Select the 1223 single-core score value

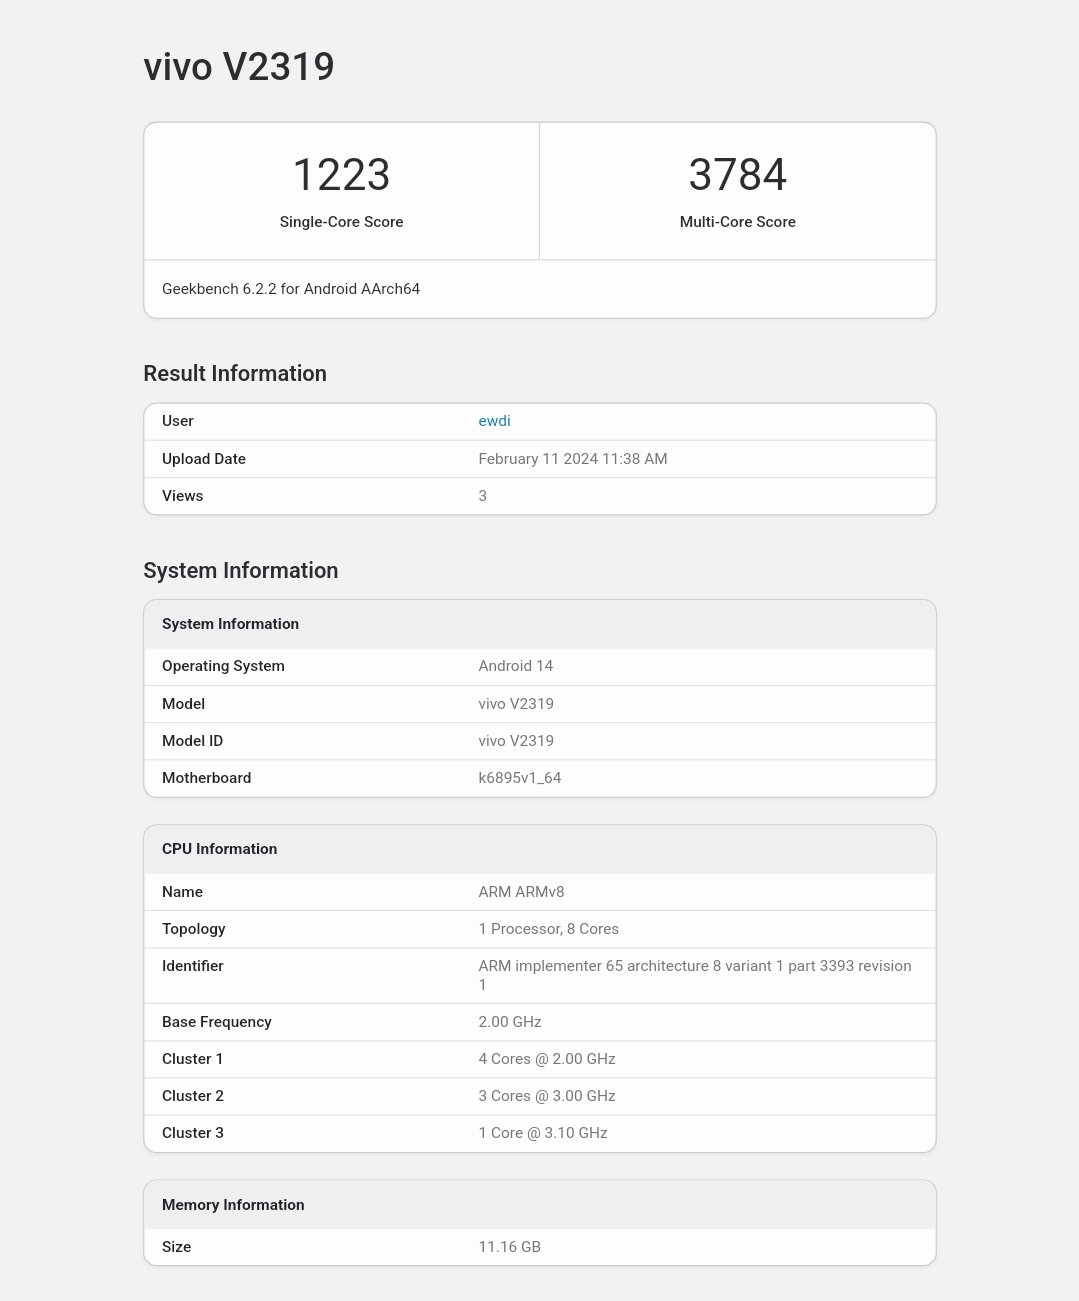click(341, 175)
